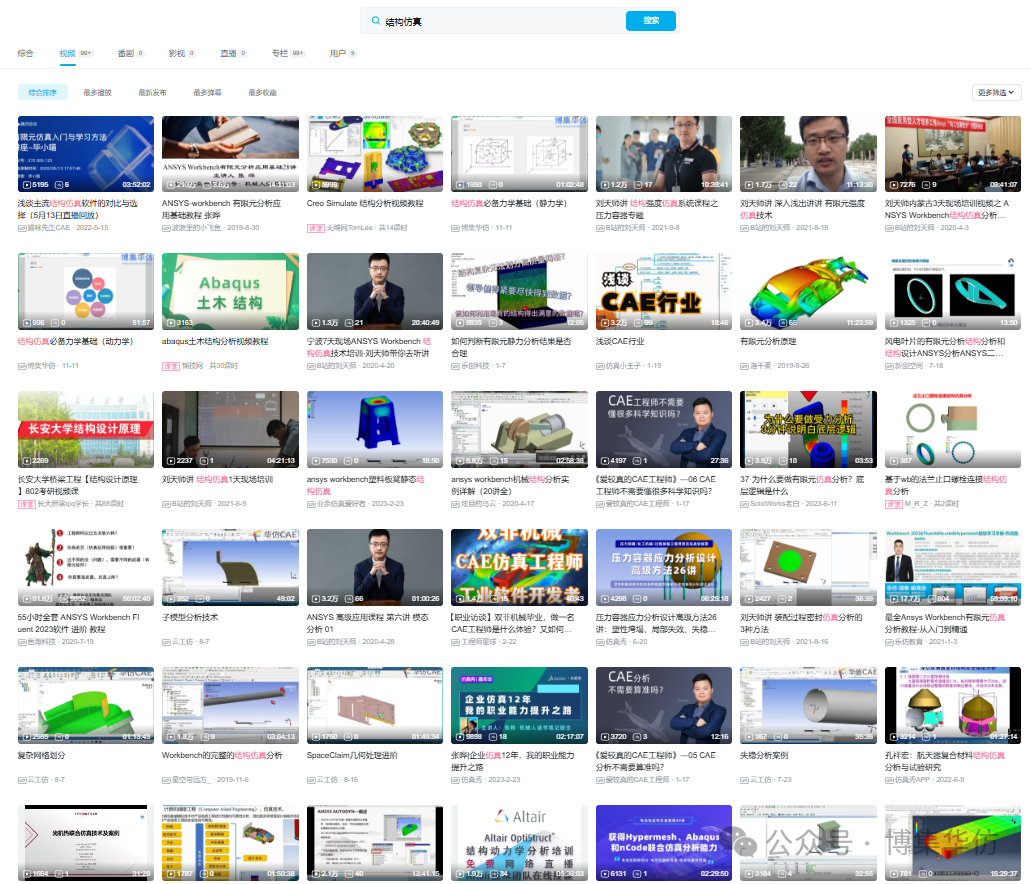Viewport: 1031px width, 884px height.
Task: Switch to the 综合 tab
Action: point(25,53)
